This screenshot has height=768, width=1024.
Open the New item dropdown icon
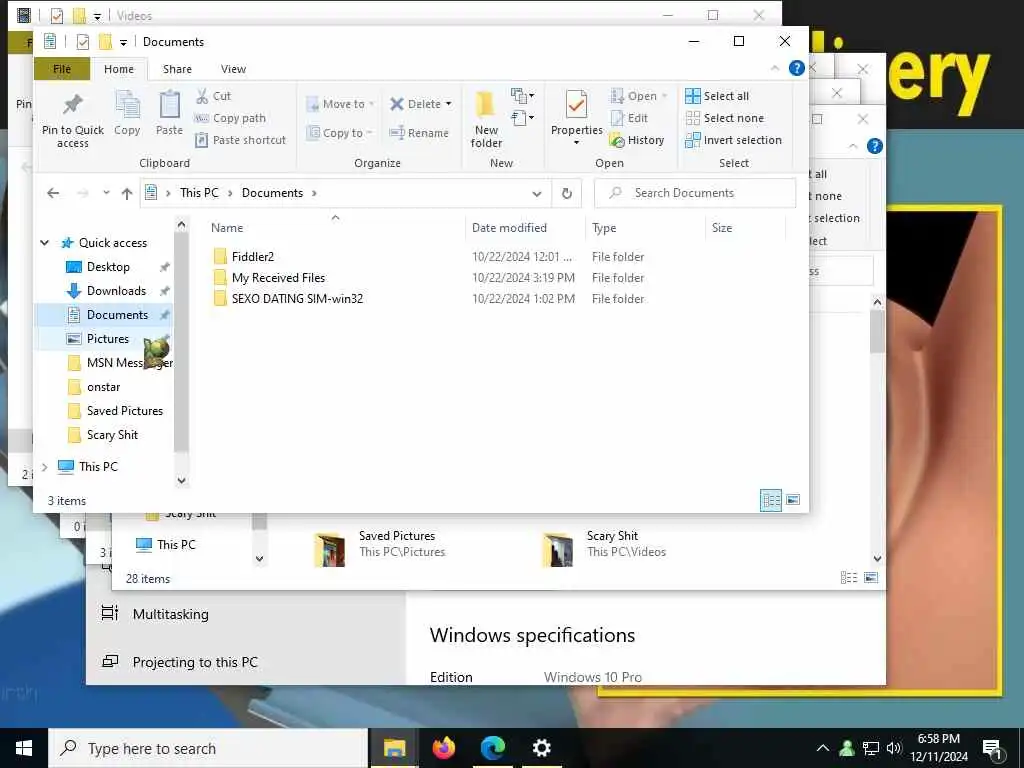tap(522, 96)
